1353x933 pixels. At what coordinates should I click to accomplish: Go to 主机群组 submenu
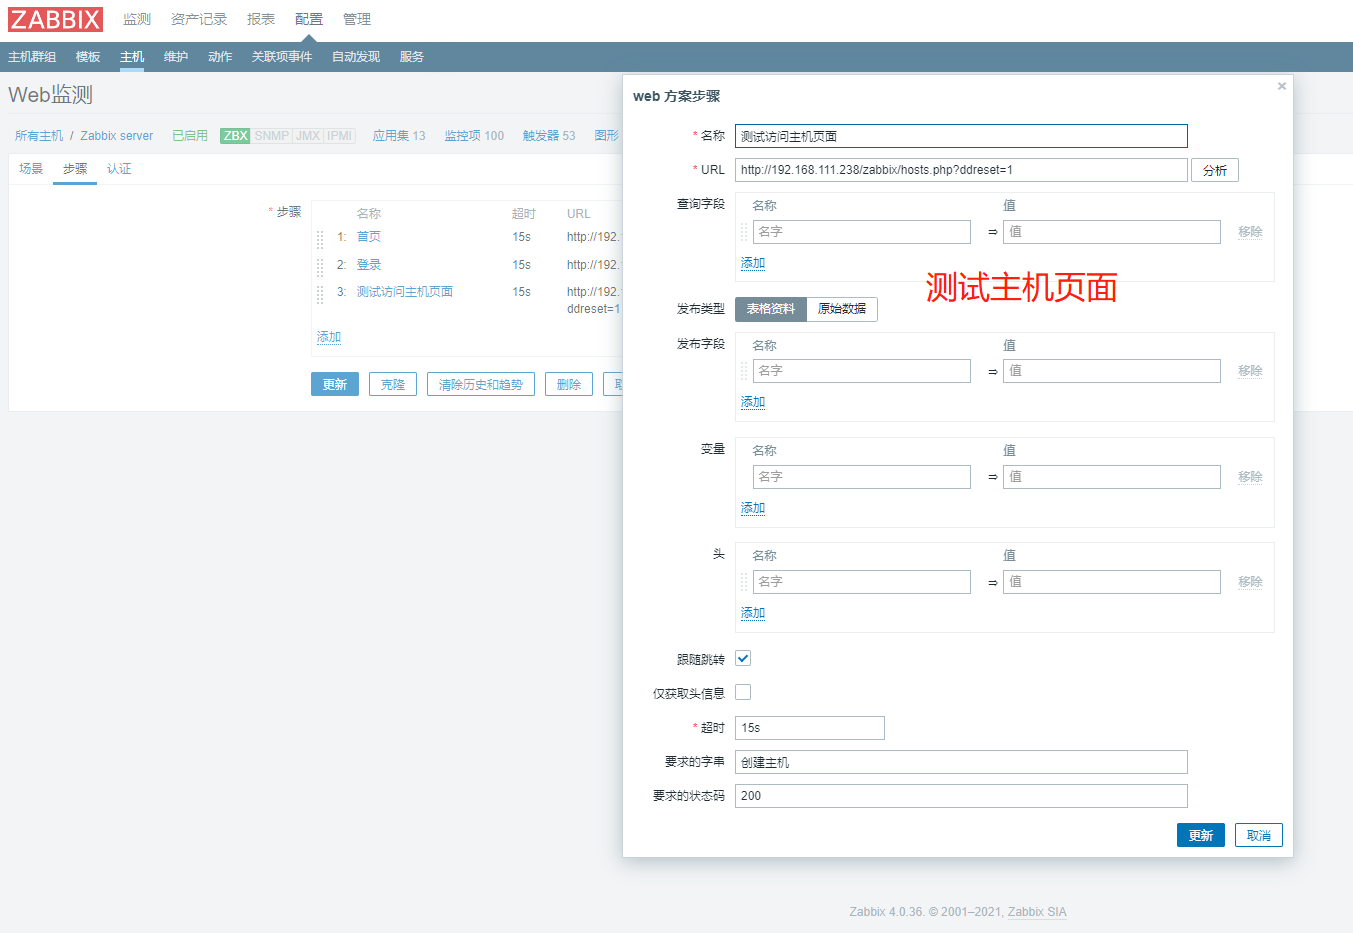32,57
